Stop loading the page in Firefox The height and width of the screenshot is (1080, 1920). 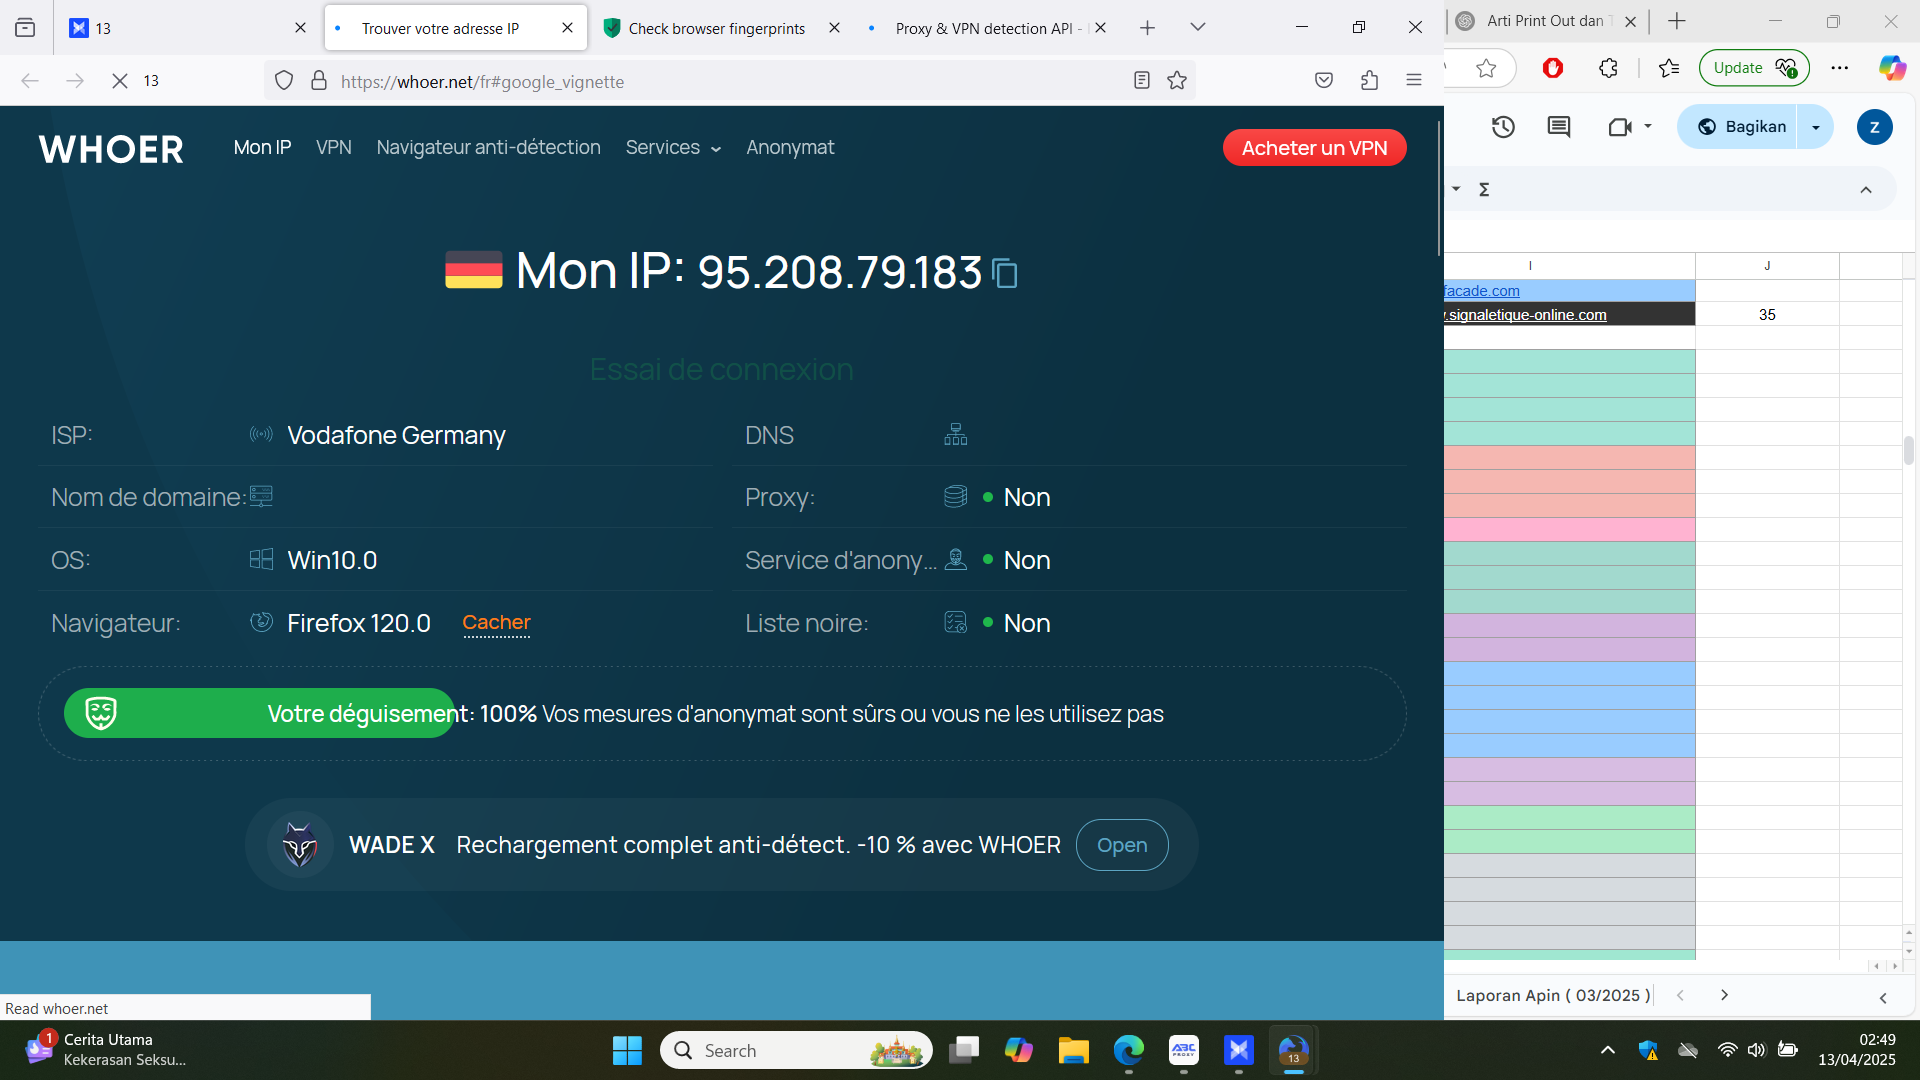pos(120,81)
